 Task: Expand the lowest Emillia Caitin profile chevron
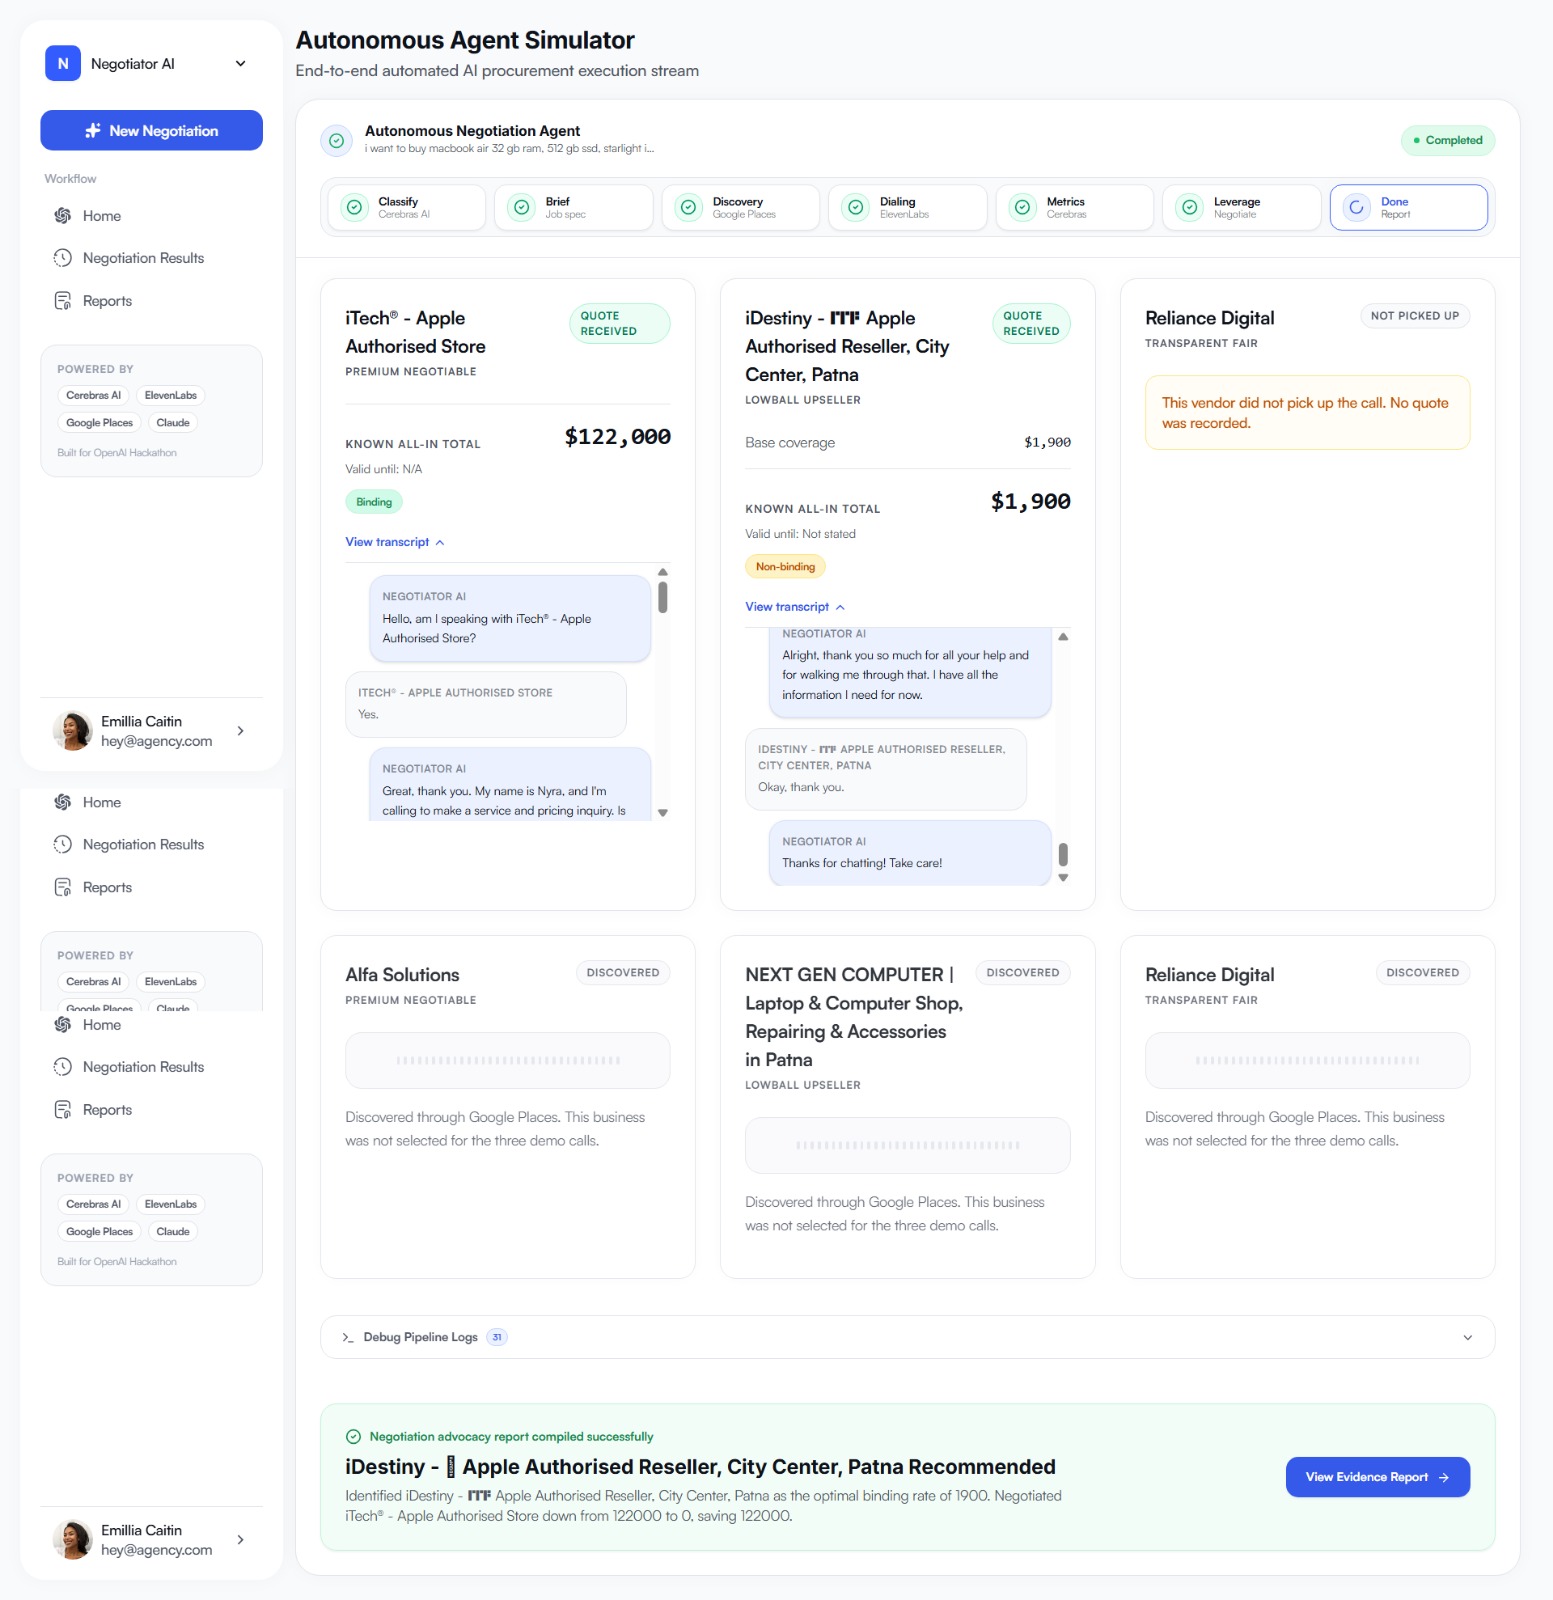240,1540
